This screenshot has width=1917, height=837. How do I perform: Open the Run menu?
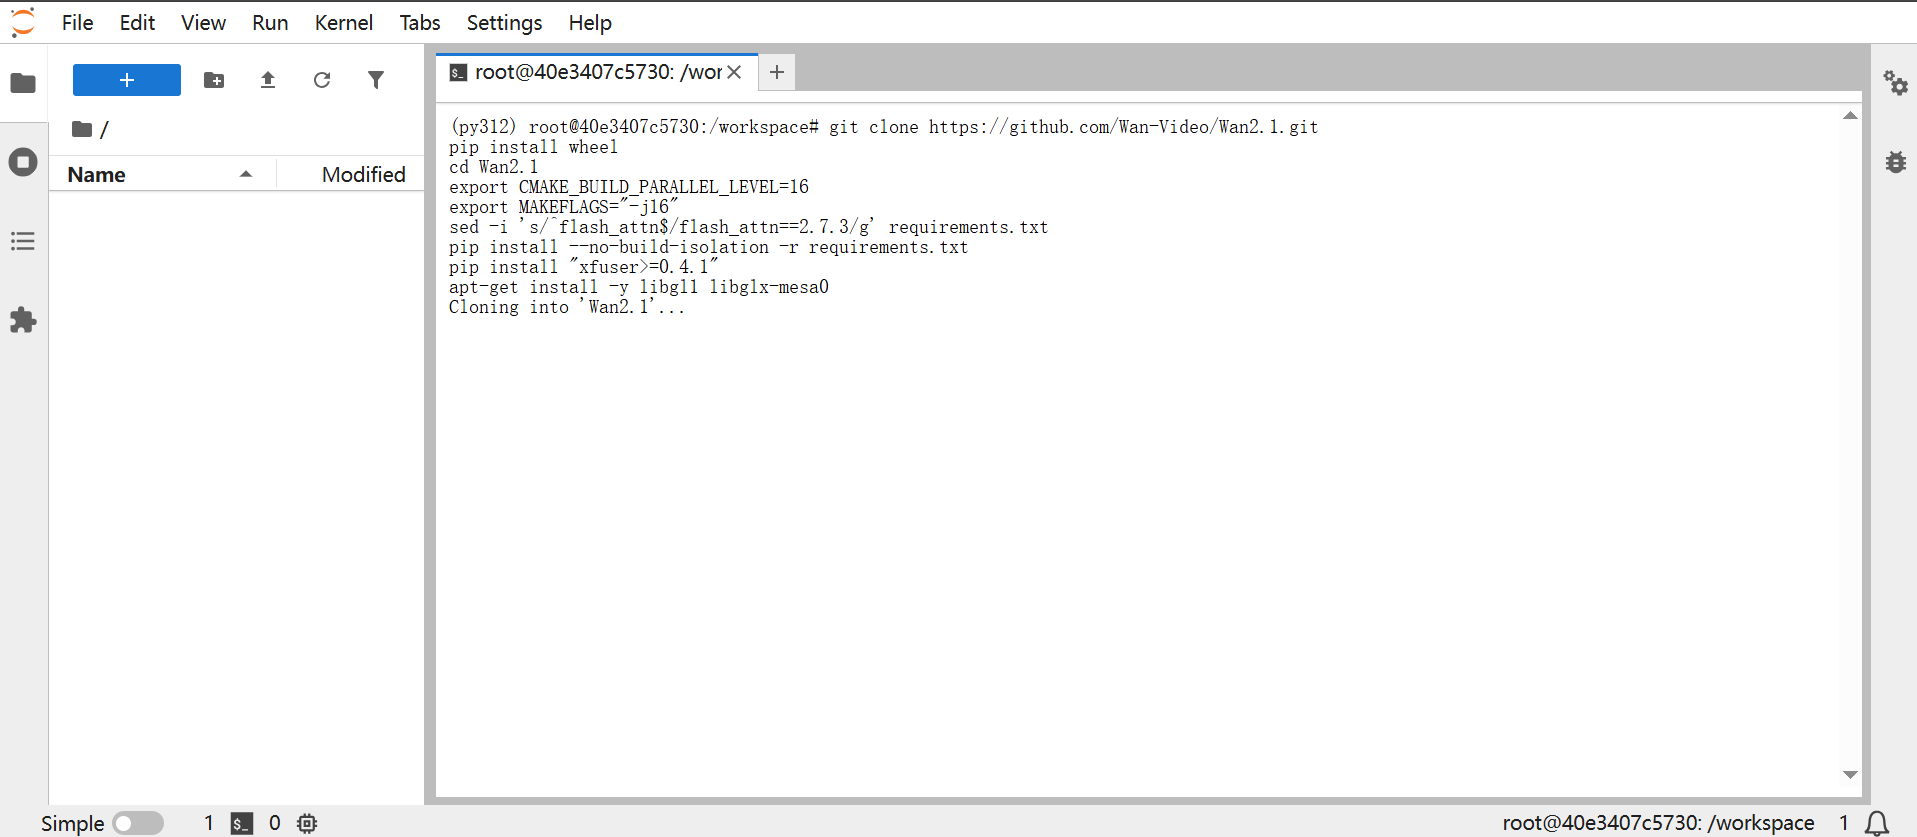(270, 22)
